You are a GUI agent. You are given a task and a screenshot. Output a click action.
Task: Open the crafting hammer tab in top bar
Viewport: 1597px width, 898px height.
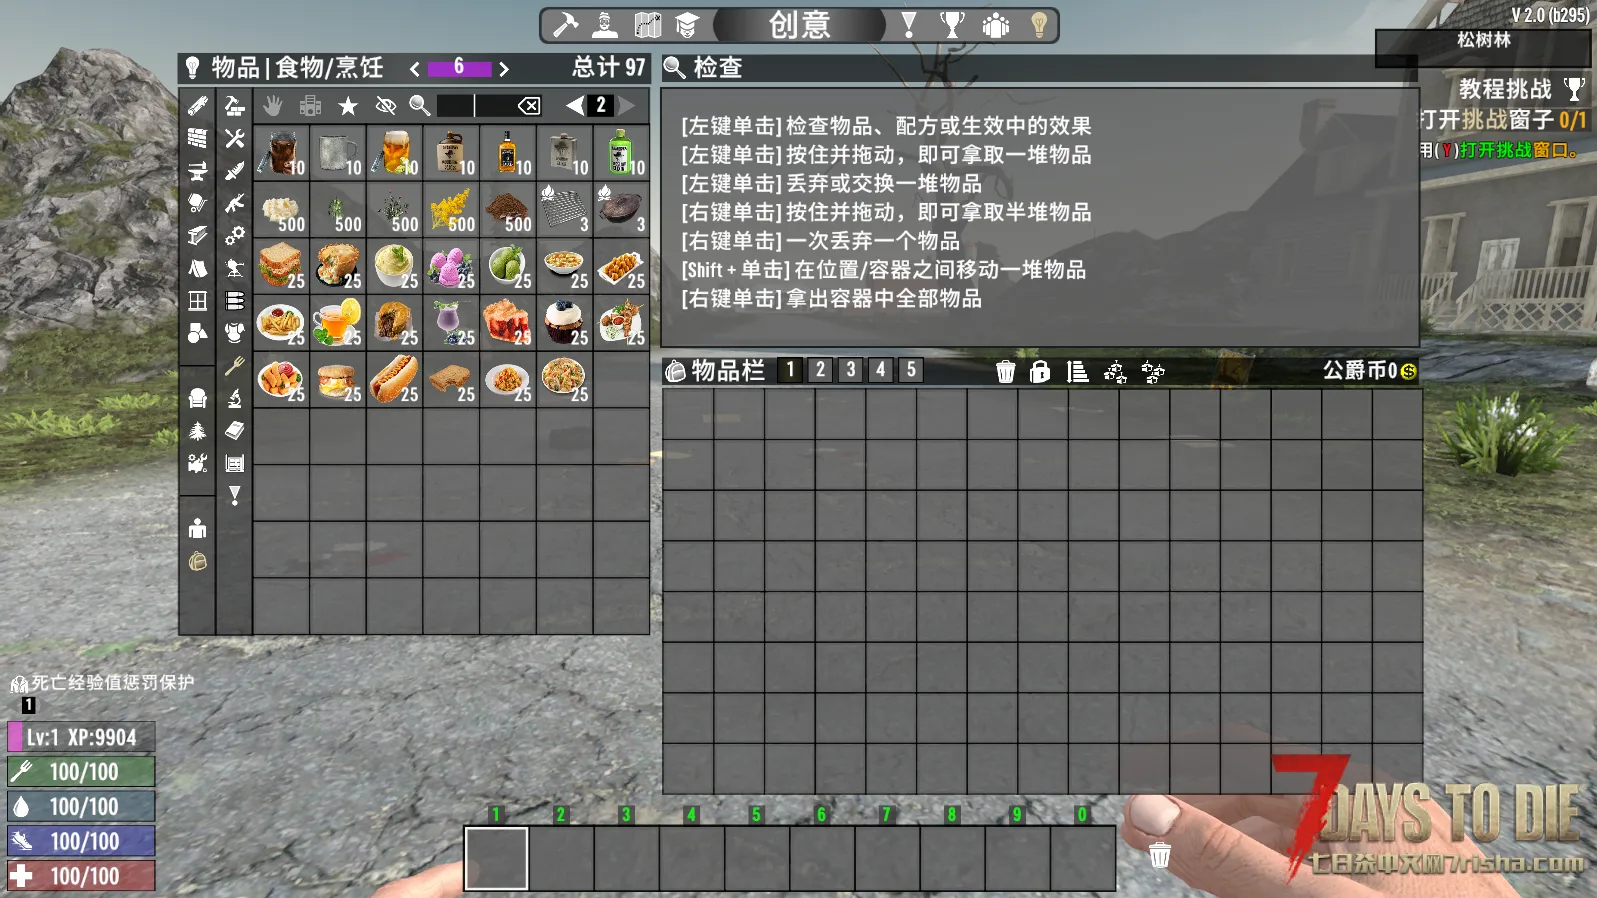pos(565,24)
